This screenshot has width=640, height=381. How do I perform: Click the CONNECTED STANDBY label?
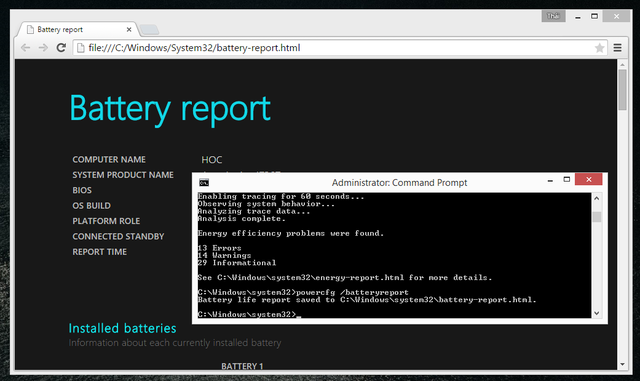118,237
